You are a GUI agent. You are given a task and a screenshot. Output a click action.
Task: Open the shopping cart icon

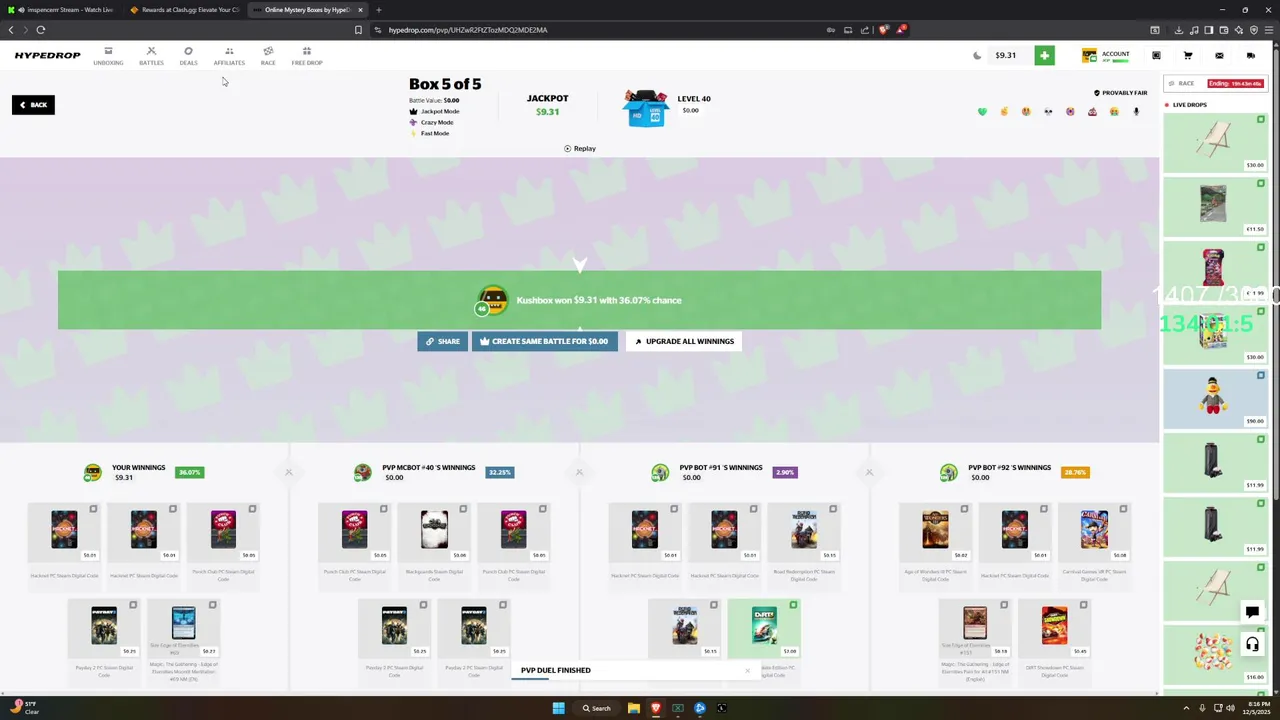[1188, 56]
